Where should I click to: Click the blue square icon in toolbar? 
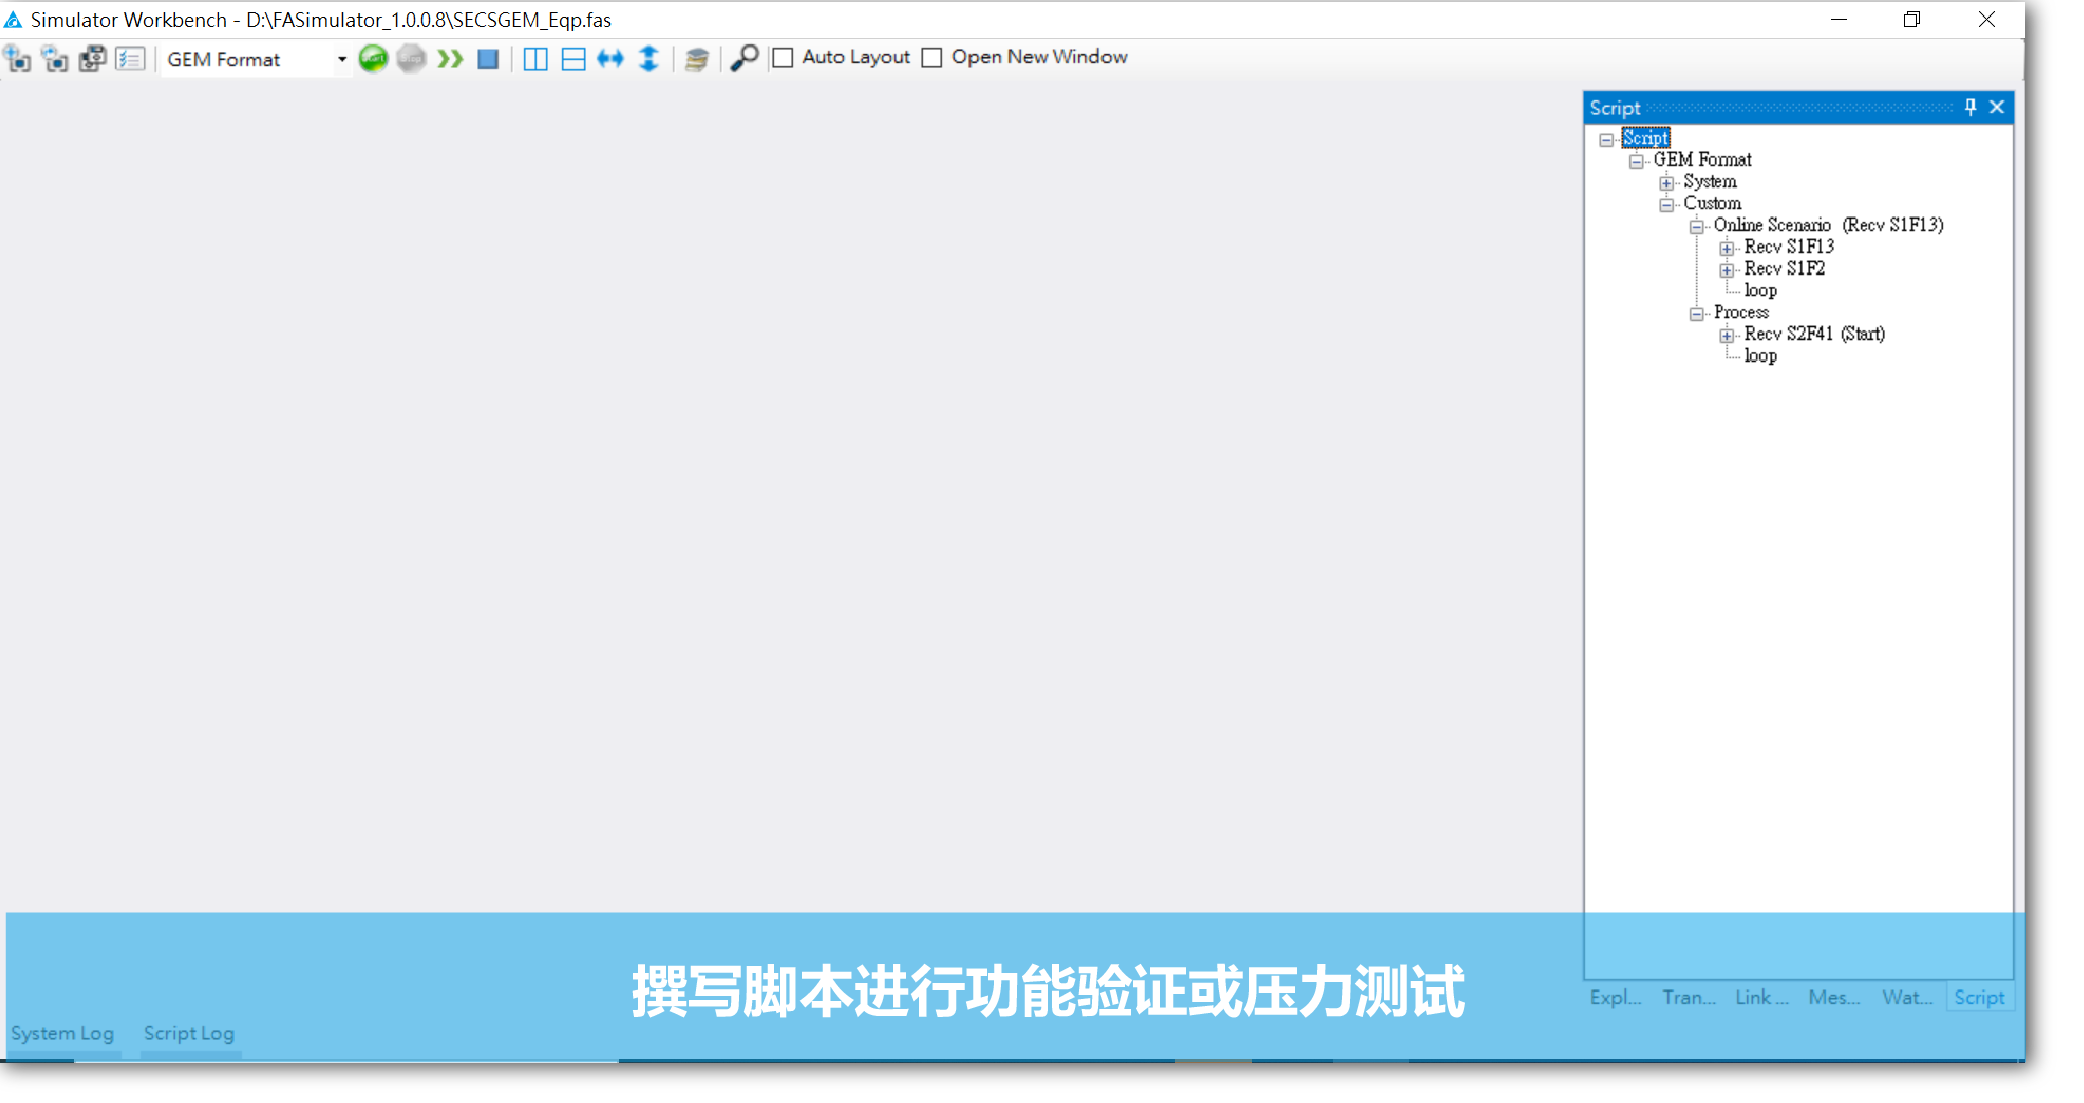pos(488,59)
